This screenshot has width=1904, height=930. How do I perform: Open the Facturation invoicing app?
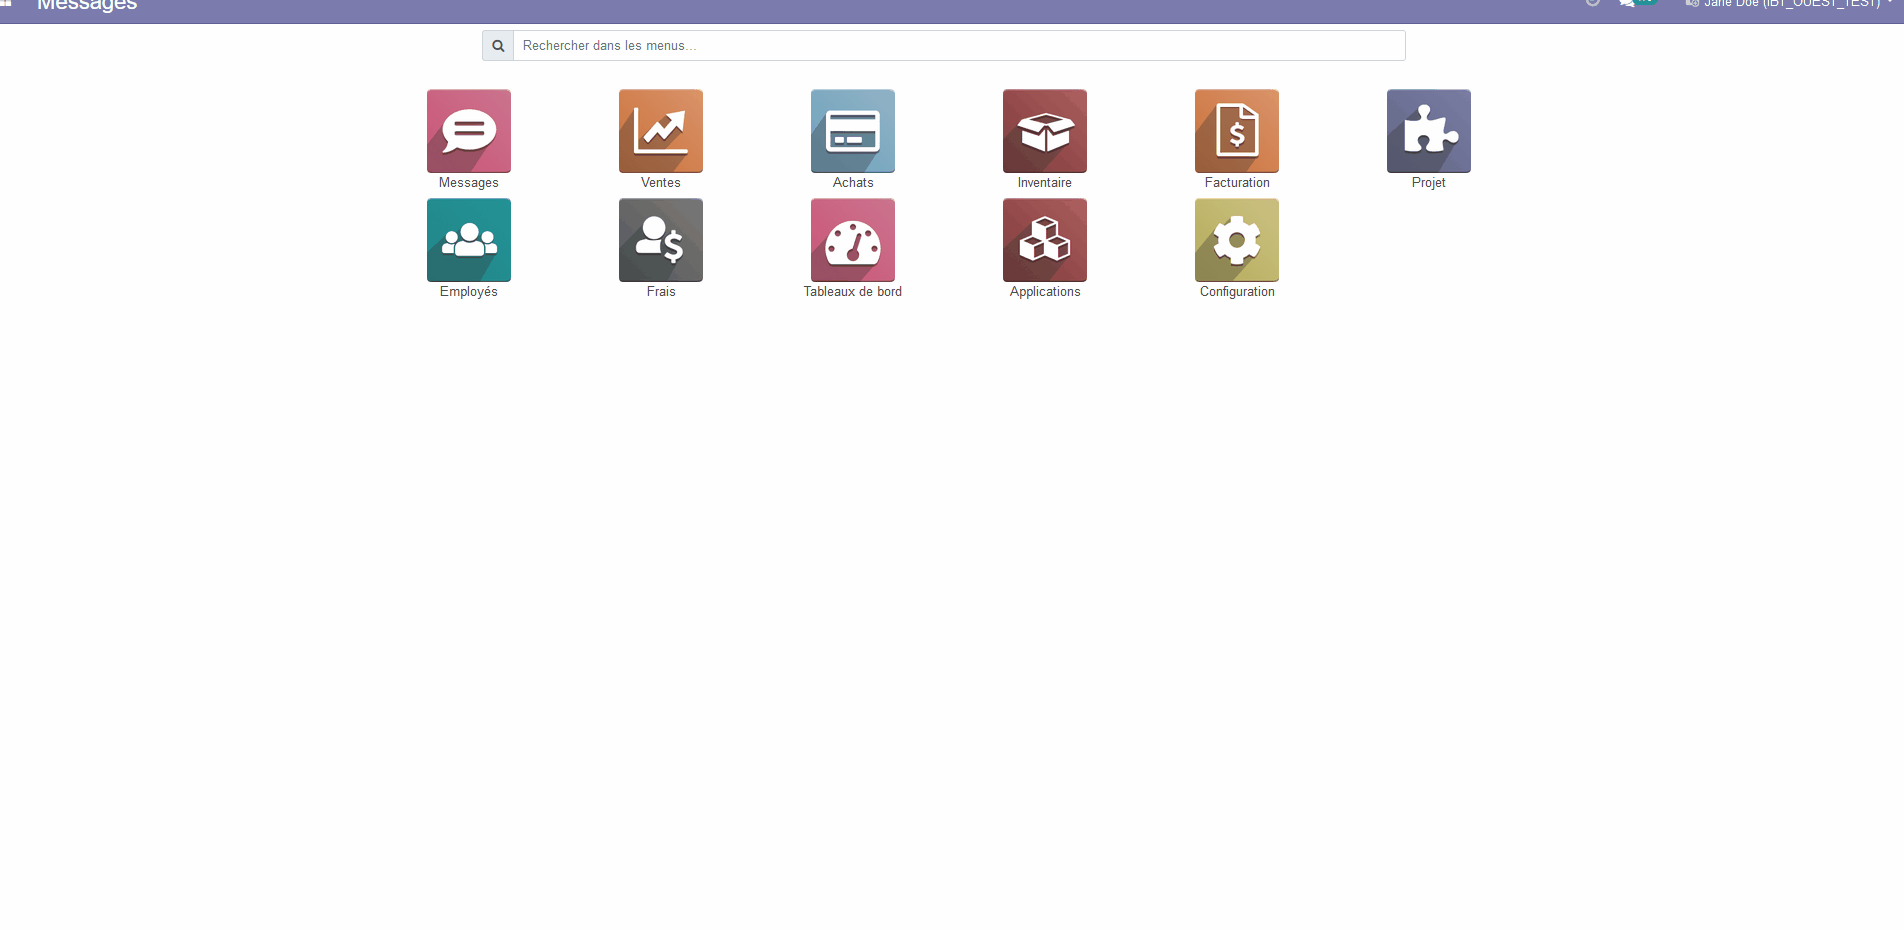(1236, 131)
